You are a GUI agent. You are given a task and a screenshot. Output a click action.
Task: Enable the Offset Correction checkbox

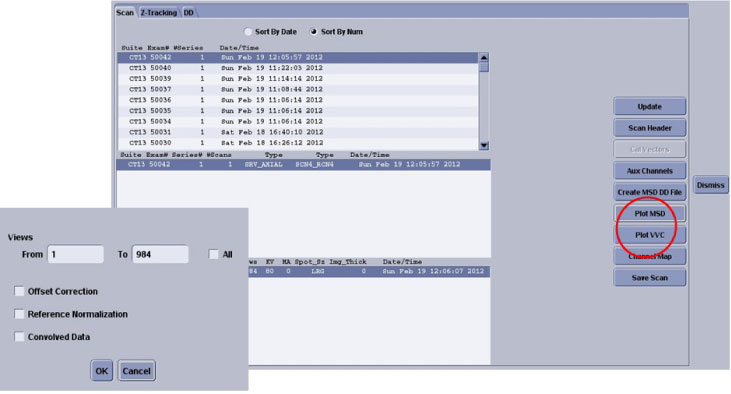click(x=19, y=291)
